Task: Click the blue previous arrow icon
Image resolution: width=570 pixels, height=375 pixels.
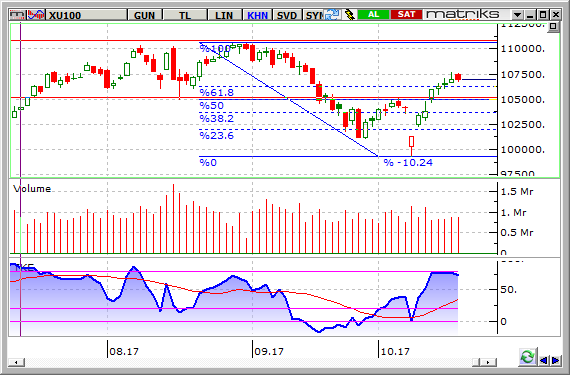Action: (x=543, y=360)
